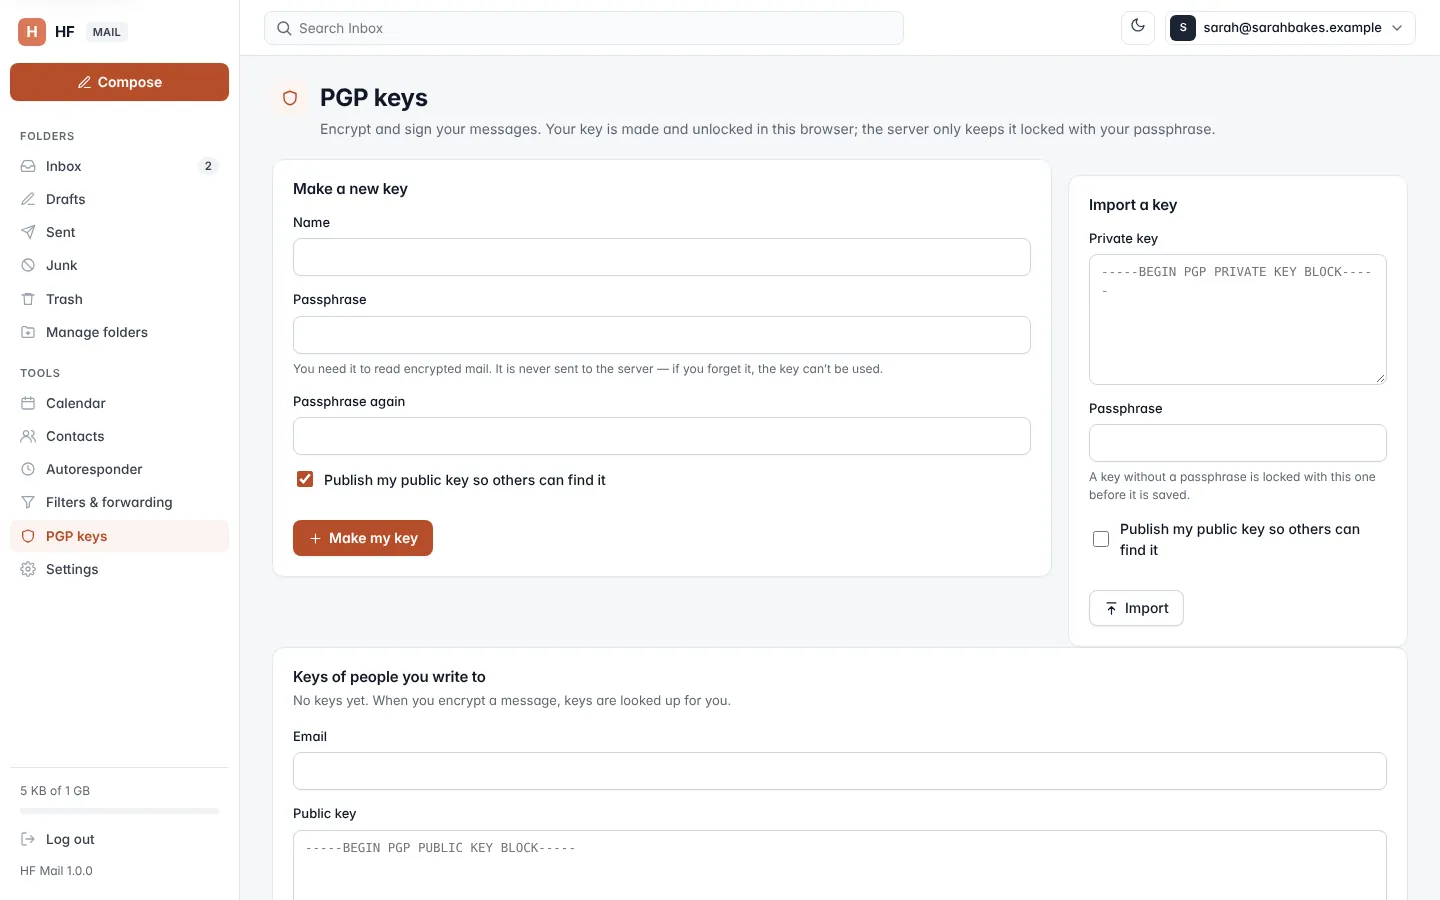Check publish public key in Import a key
The width and height of the screenshot is (1440, 900).
[x=1101, y=539]
